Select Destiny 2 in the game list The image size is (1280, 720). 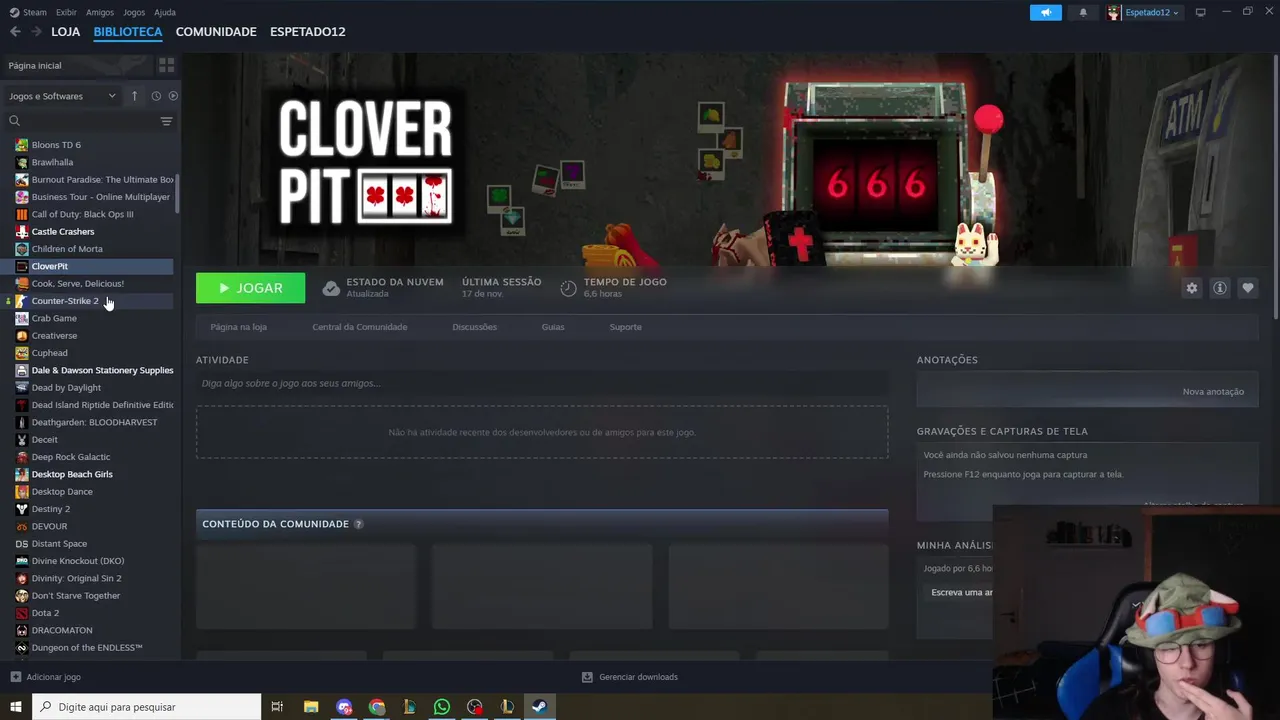pyautogui.click(x=51, y=509)
